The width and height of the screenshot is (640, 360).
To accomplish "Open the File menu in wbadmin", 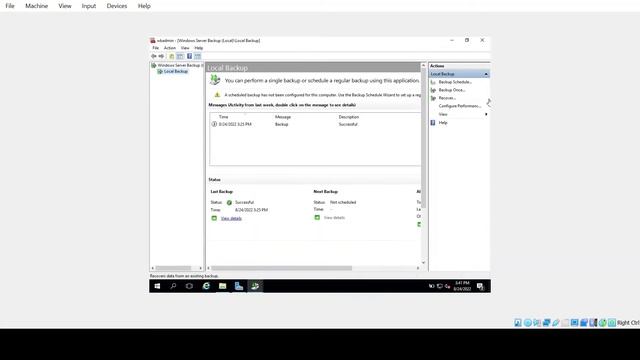I will (x=156, y=48).
